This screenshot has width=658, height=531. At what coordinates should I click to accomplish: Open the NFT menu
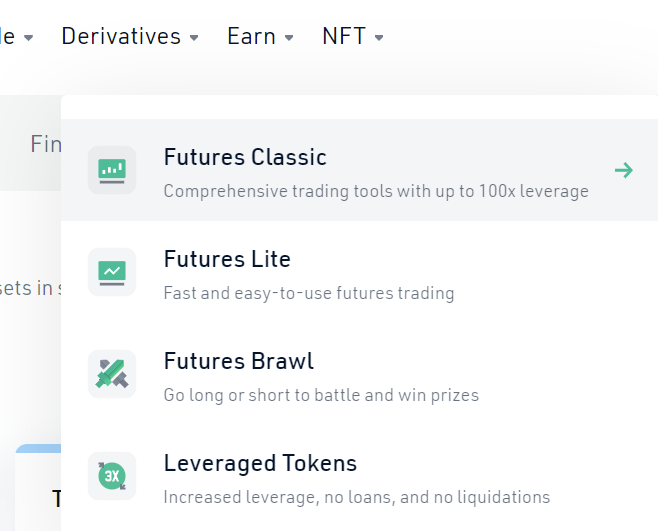click(344, 36)
